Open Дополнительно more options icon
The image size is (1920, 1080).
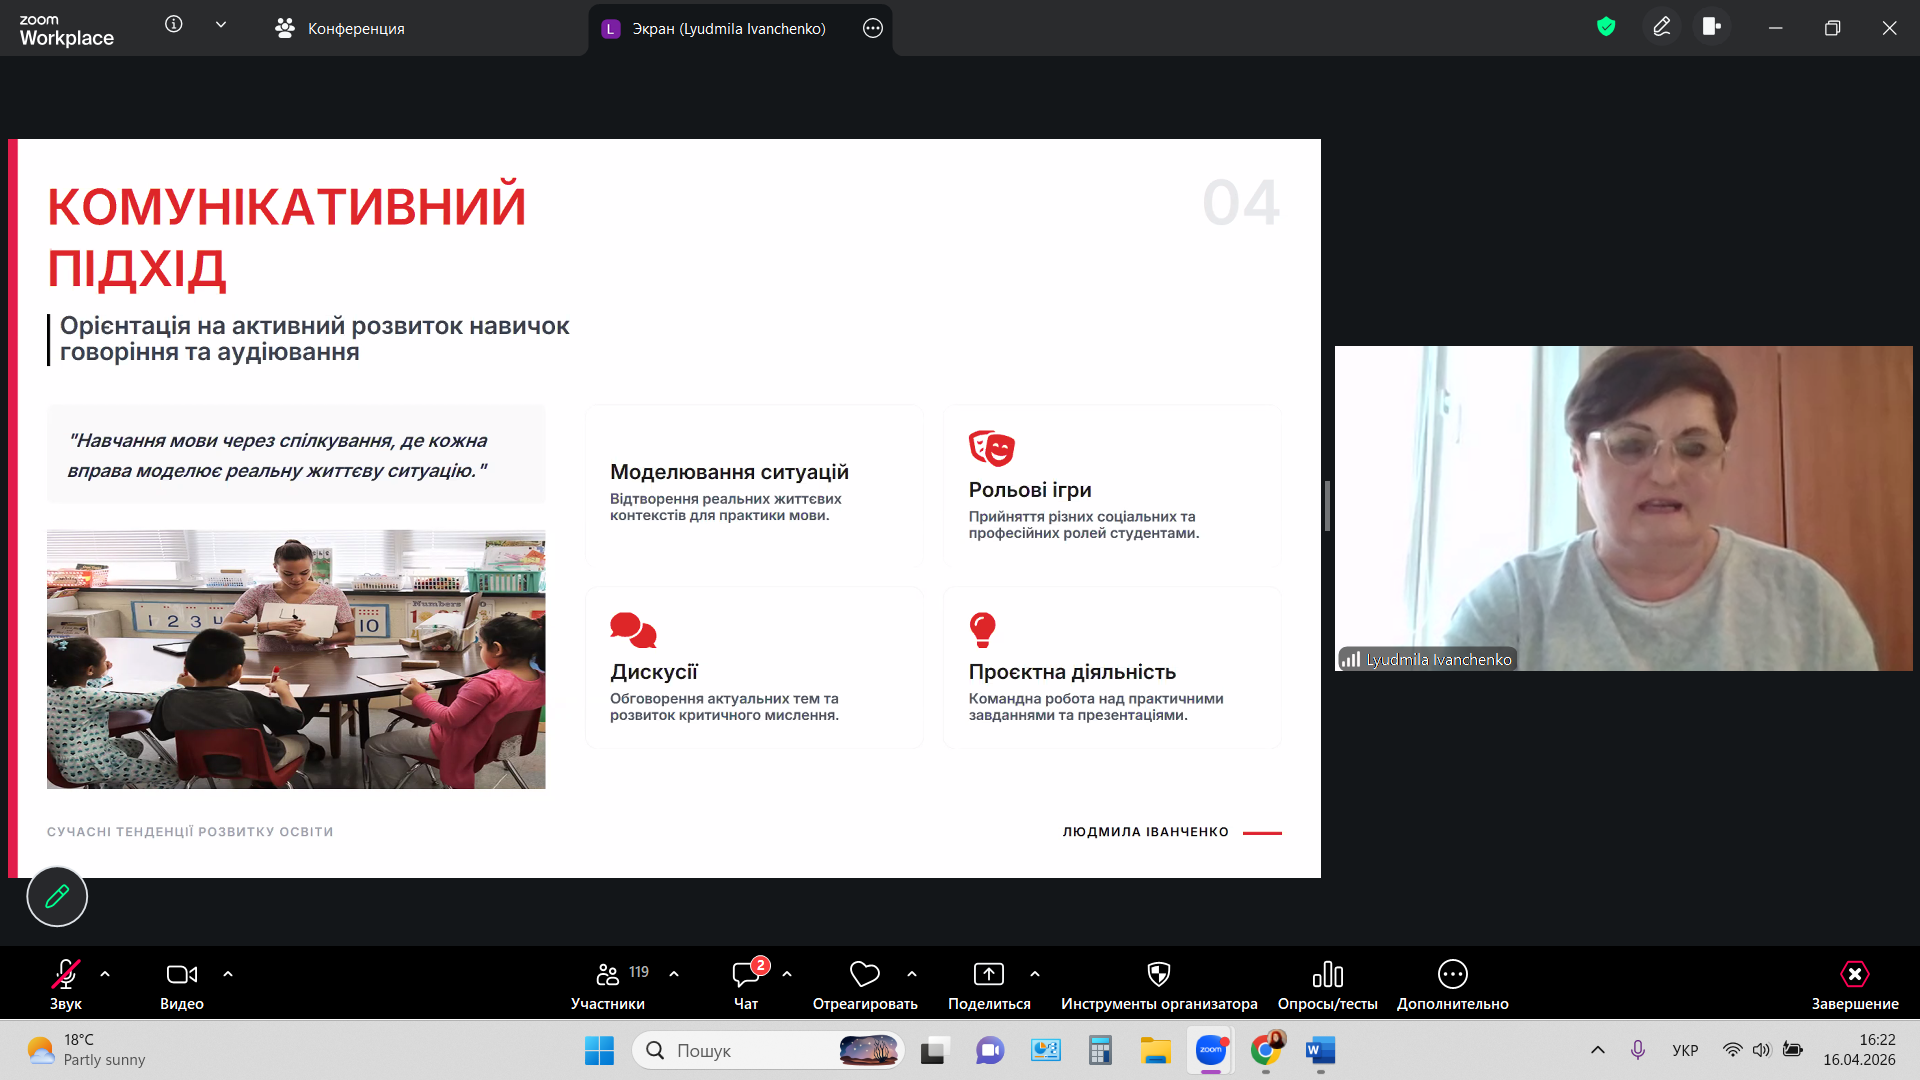click(1452, 975)
